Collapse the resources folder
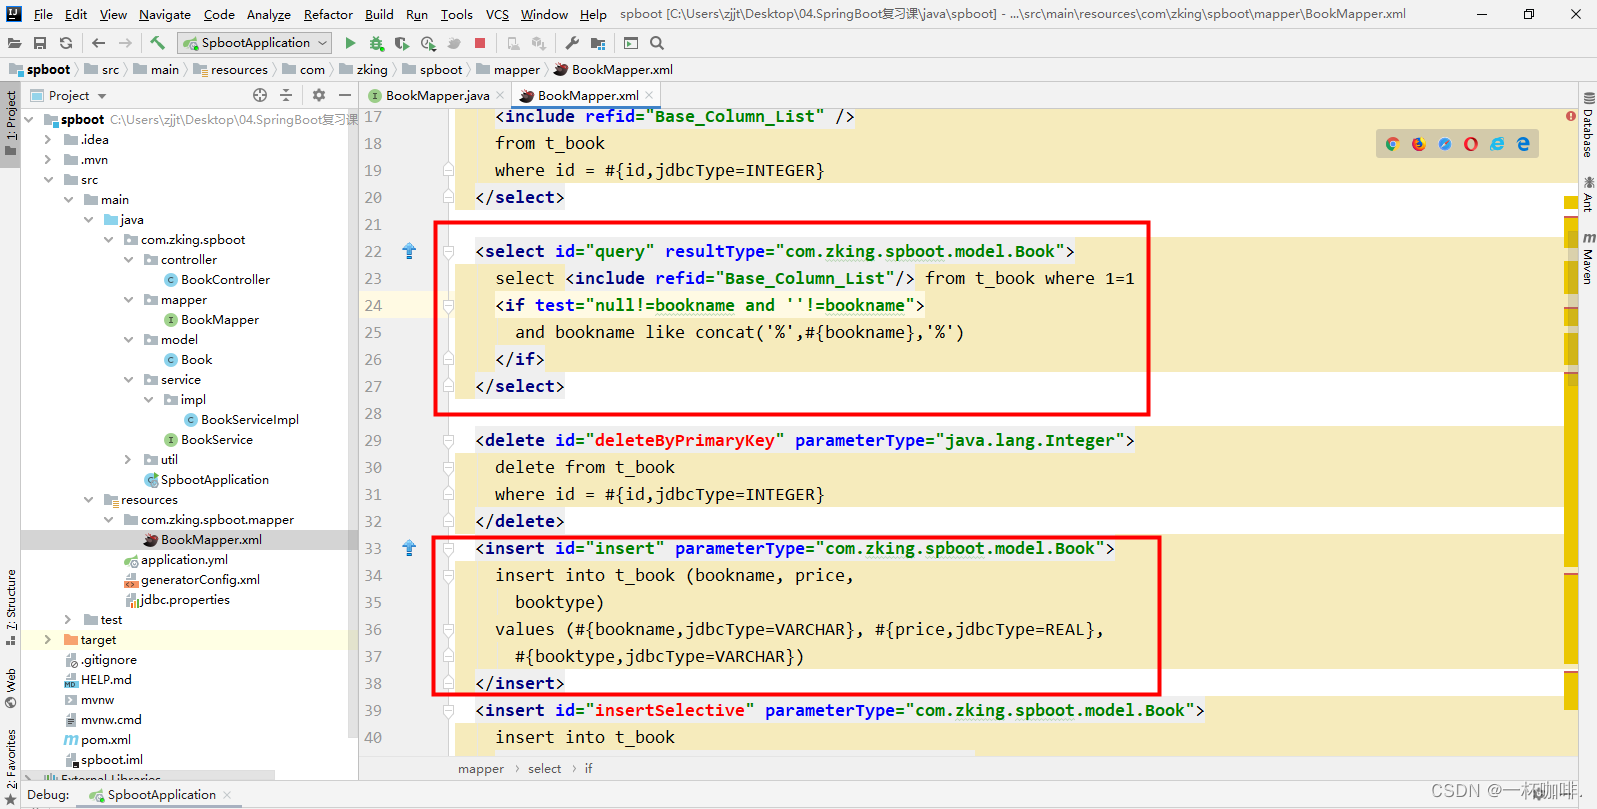 (x=88, y=500)
